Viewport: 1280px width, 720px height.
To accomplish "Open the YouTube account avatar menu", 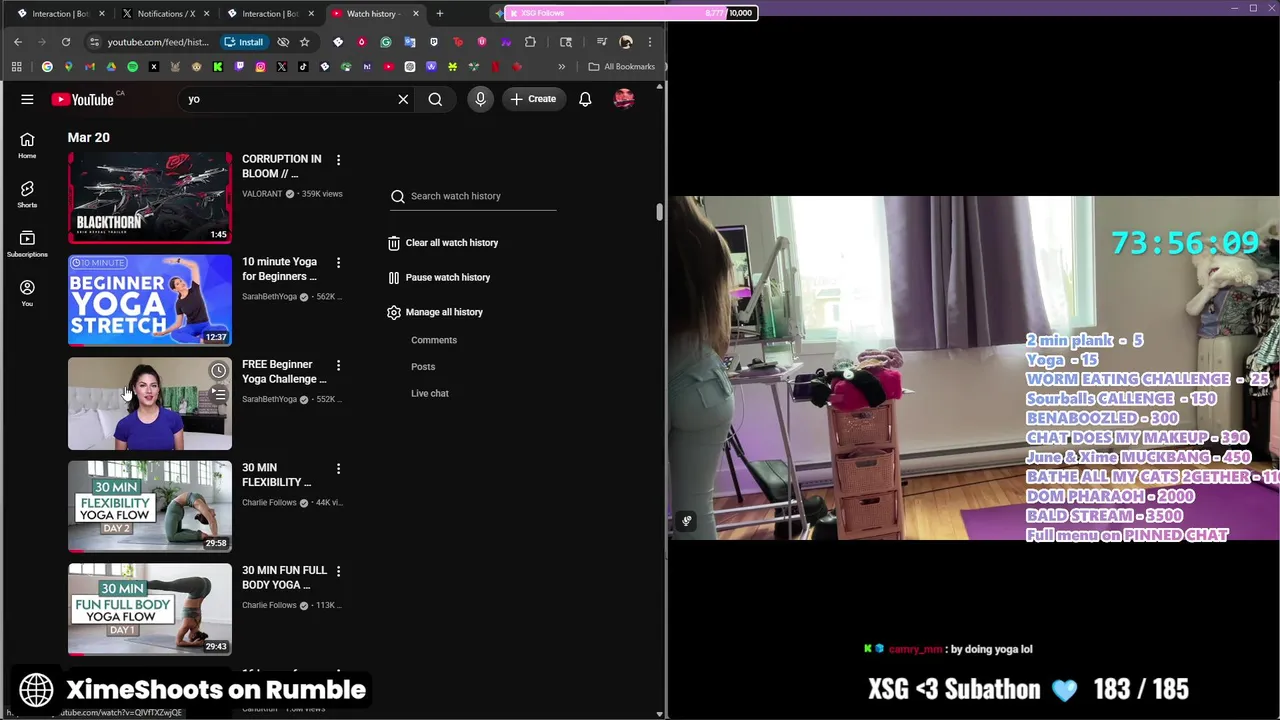I will pos(624,99).
